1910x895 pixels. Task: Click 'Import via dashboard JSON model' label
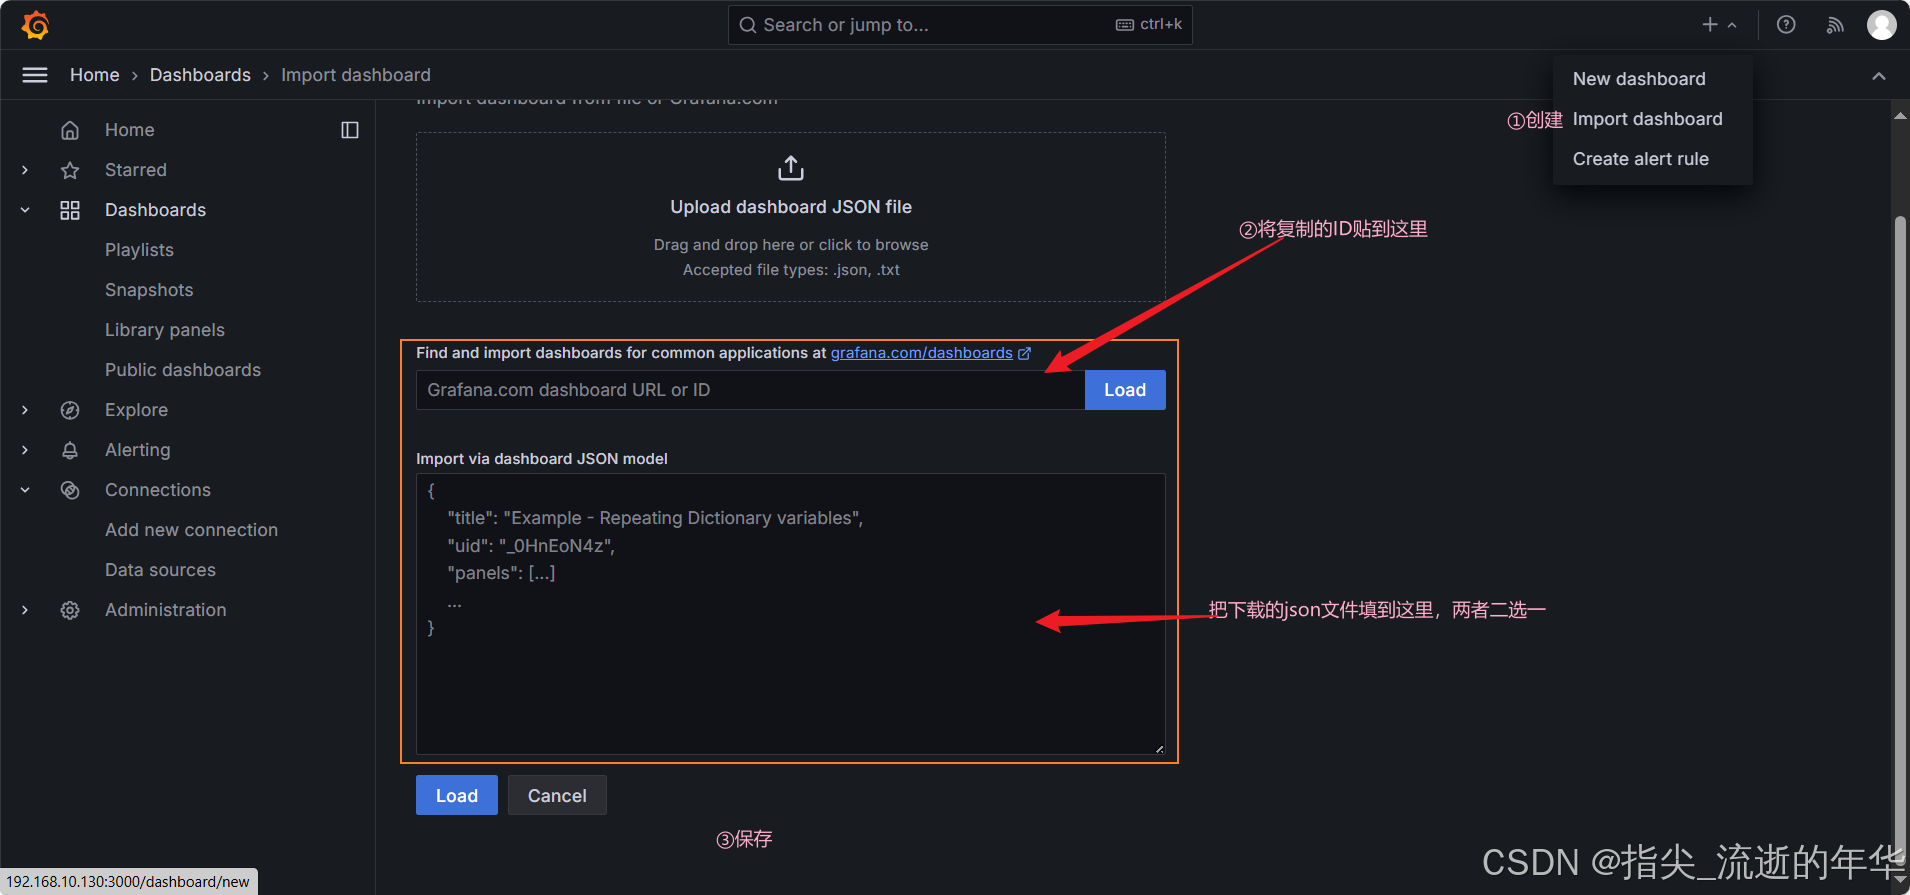(542, 459)
